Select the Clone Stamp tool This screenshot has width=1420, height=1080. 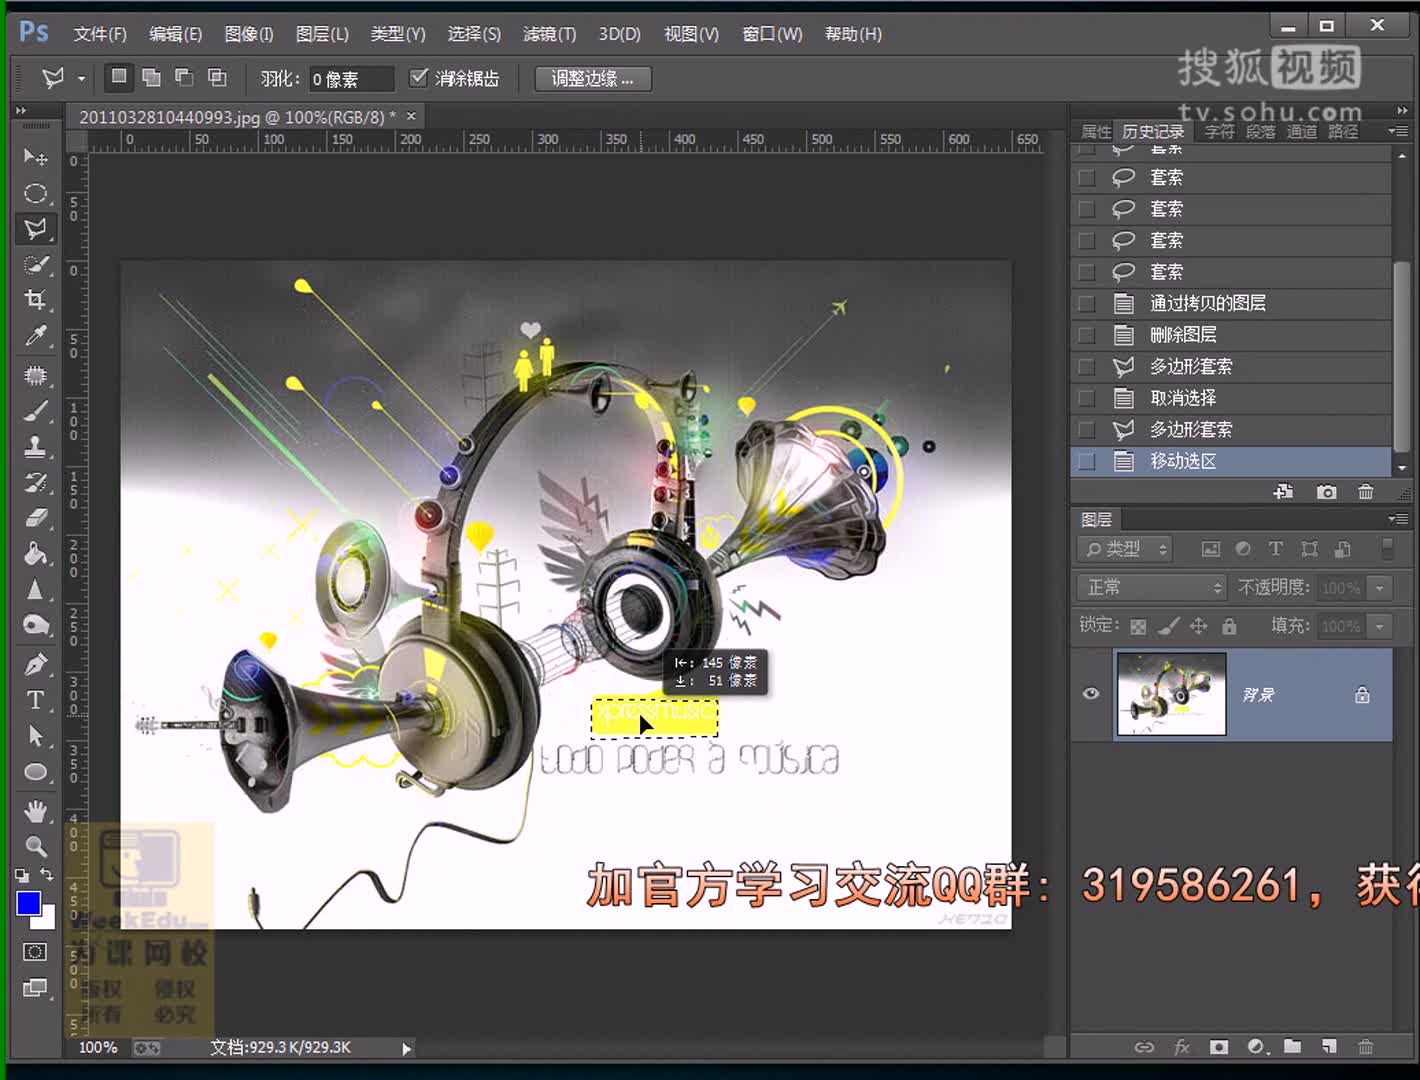coord(36,447)
